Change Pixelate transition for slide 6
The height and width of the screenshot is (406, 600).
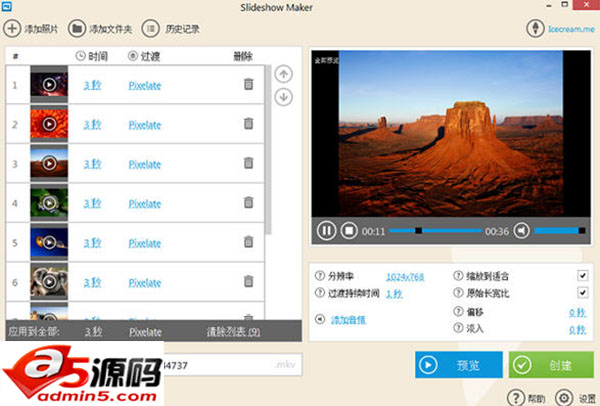pyautogui.click(x=145, y=282)
